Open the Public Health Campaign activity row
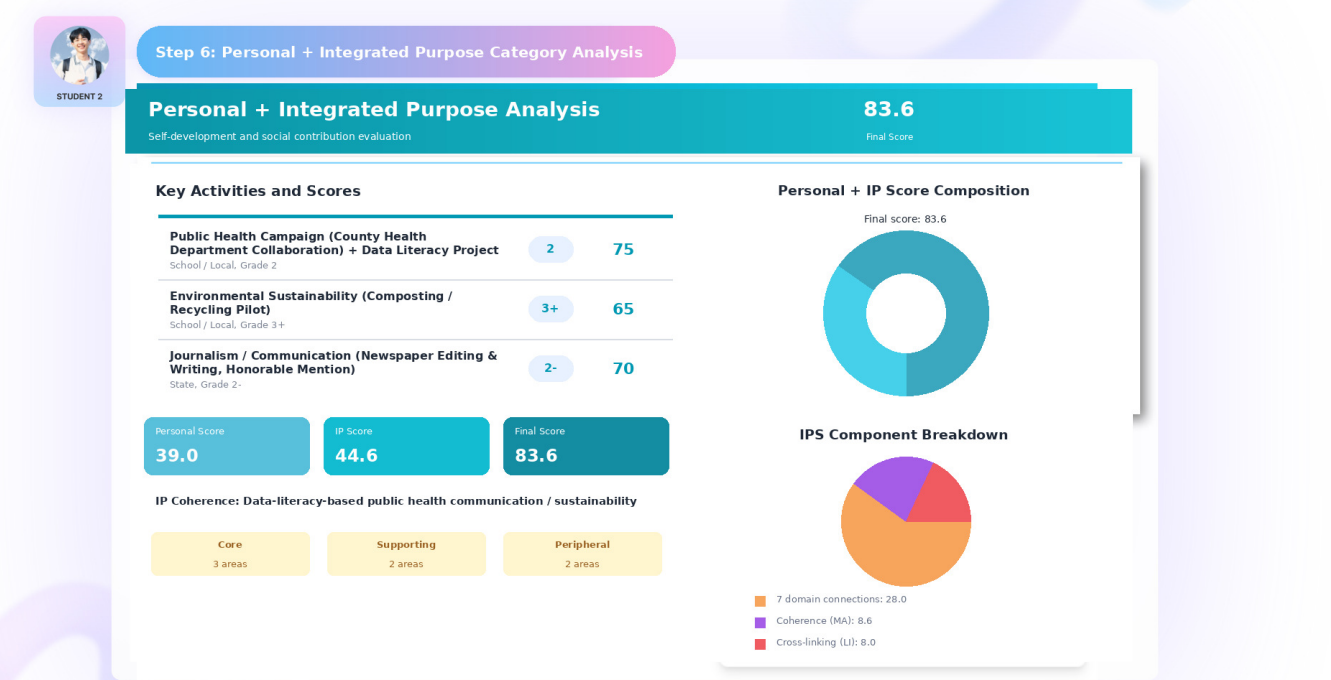The height and width of the screenshot is (680, 1331). pos(415,250)
